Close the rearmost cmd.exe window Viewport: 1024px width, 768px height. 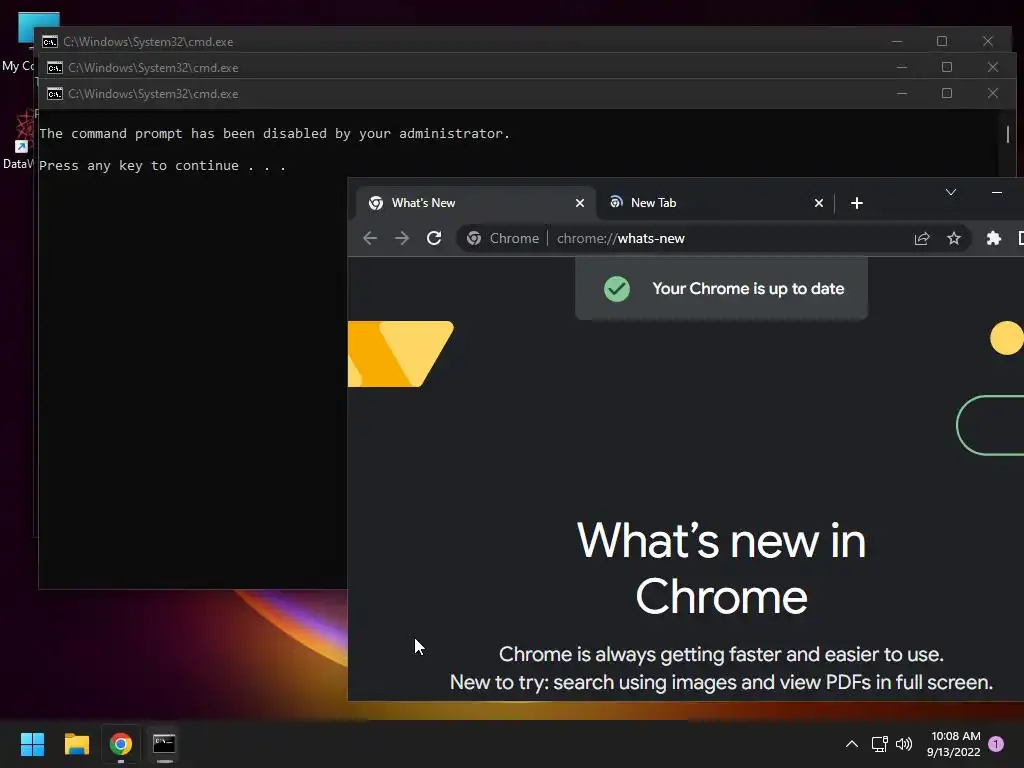coord(987,41)
